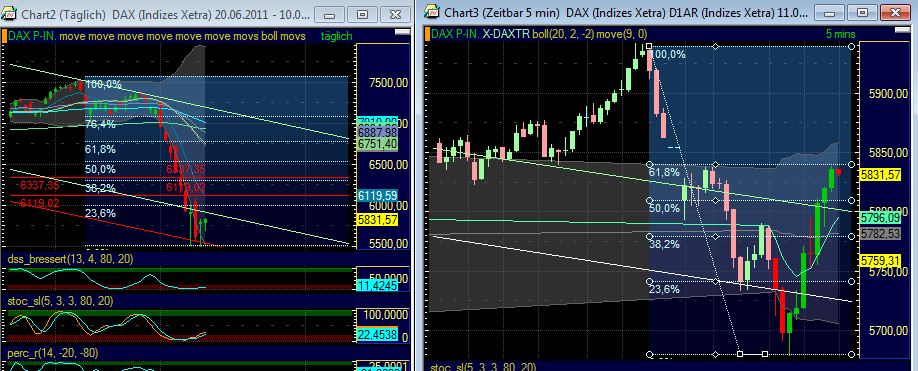Minimize the Chart2 (Täglich) window
Image resolution: width=918 pixels, height=371 pixels.
pyautogui.click(x=331, y=14)
